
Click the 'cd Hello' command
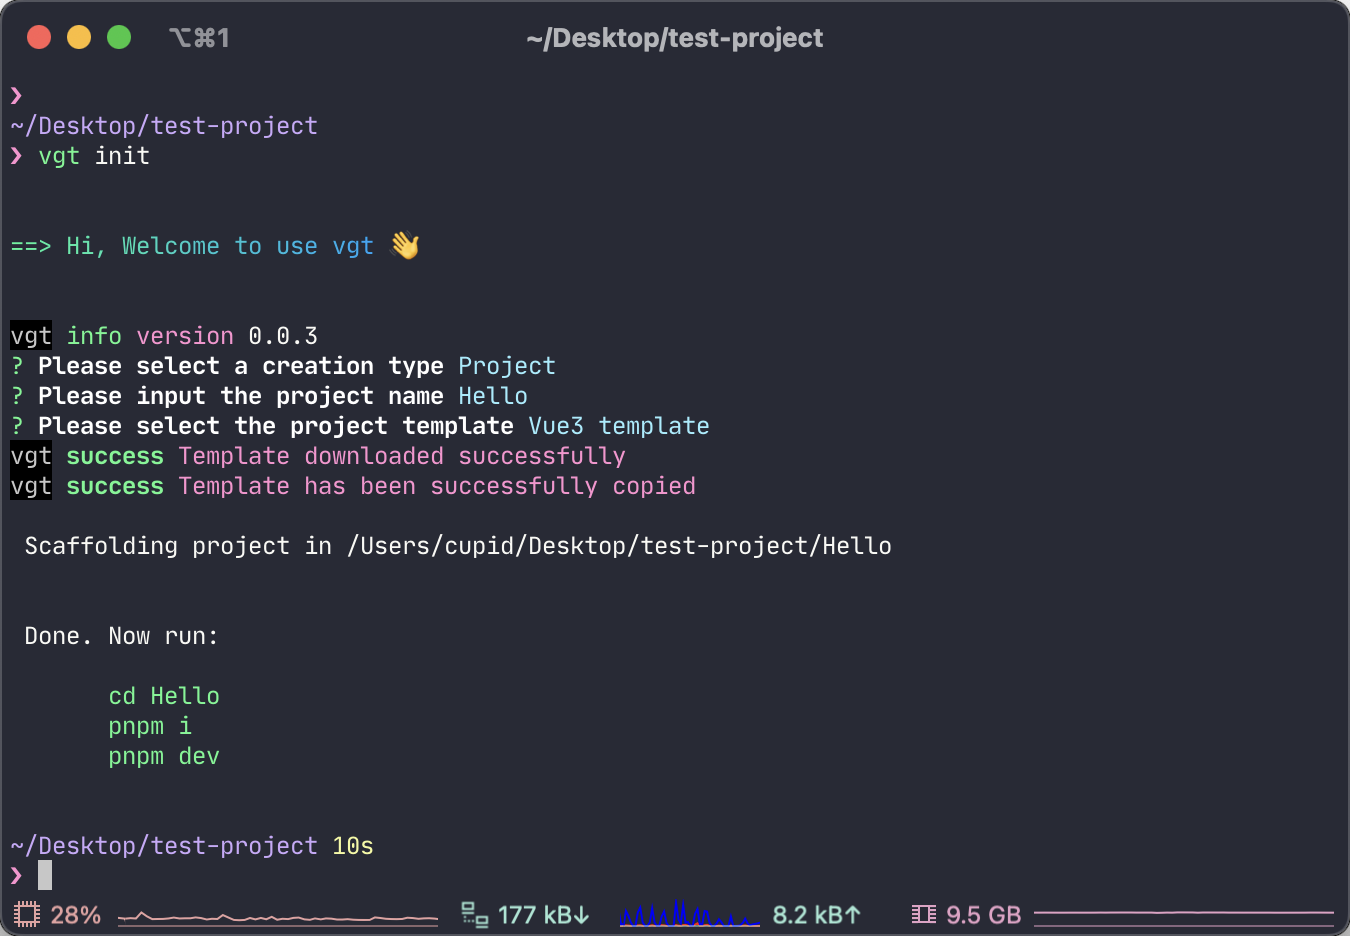[164, 696]
